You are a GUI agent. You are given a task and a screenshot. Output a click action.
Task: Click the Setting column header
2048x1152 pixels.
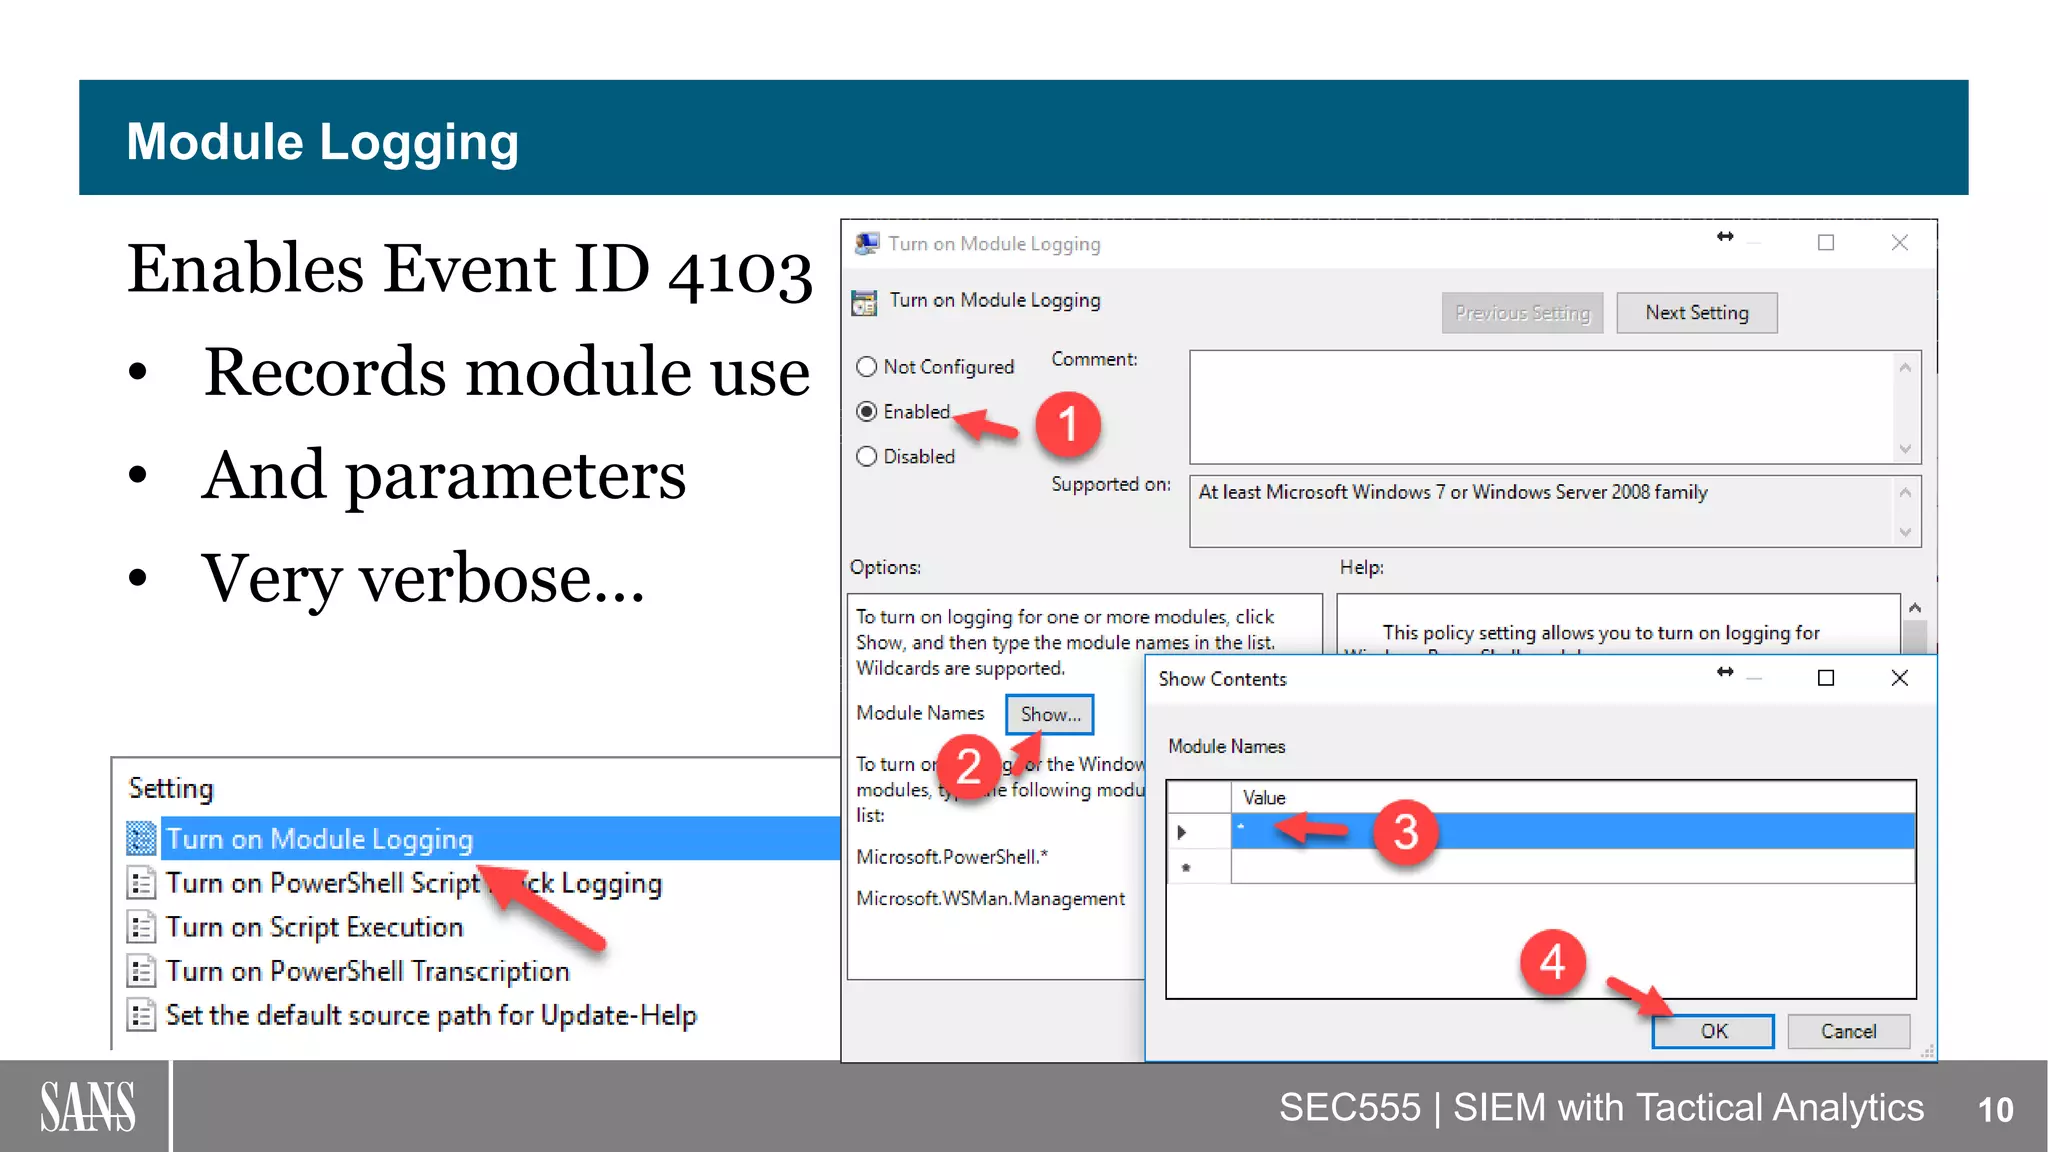click(171, 788)
